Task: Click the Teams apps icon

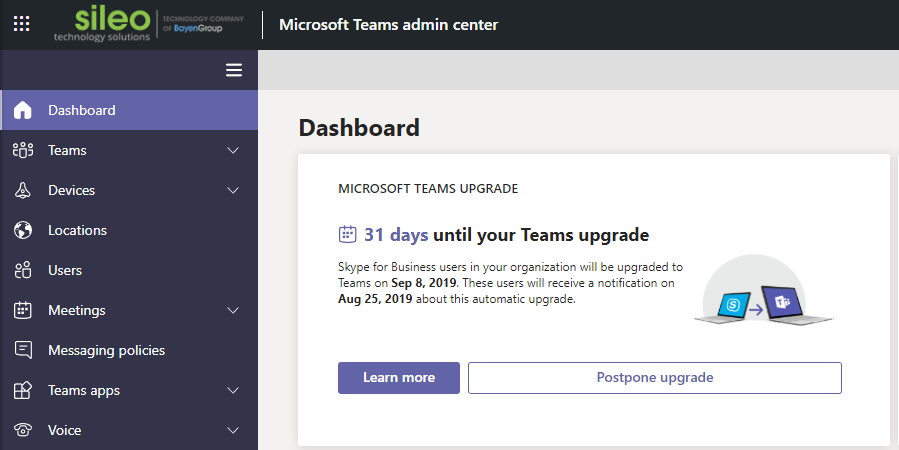Action: click(22, 390)
